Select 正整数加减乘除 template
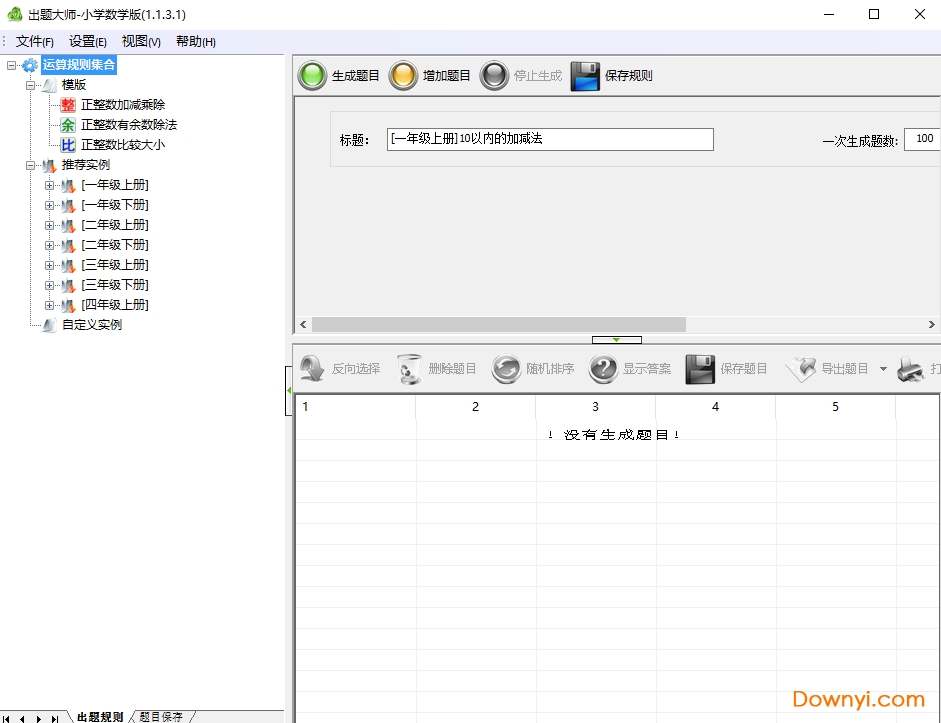This screenshot has height=723, width=941. (x=122, y=105)
